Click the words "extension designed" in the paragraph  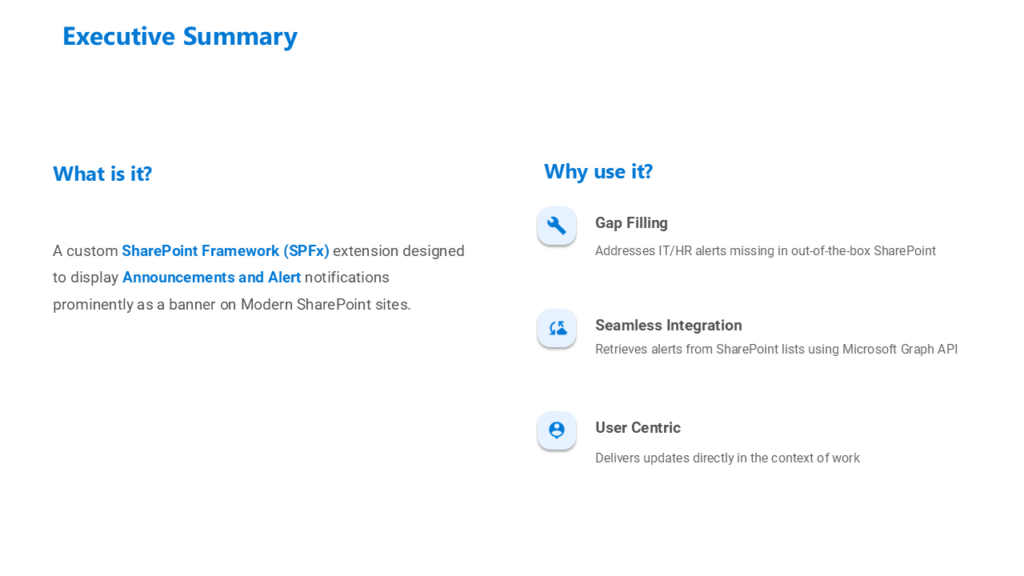coord(398,250)
